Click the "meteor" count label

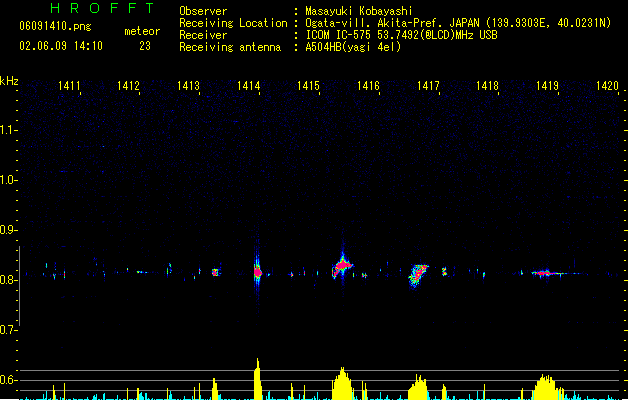pos(142,31)
